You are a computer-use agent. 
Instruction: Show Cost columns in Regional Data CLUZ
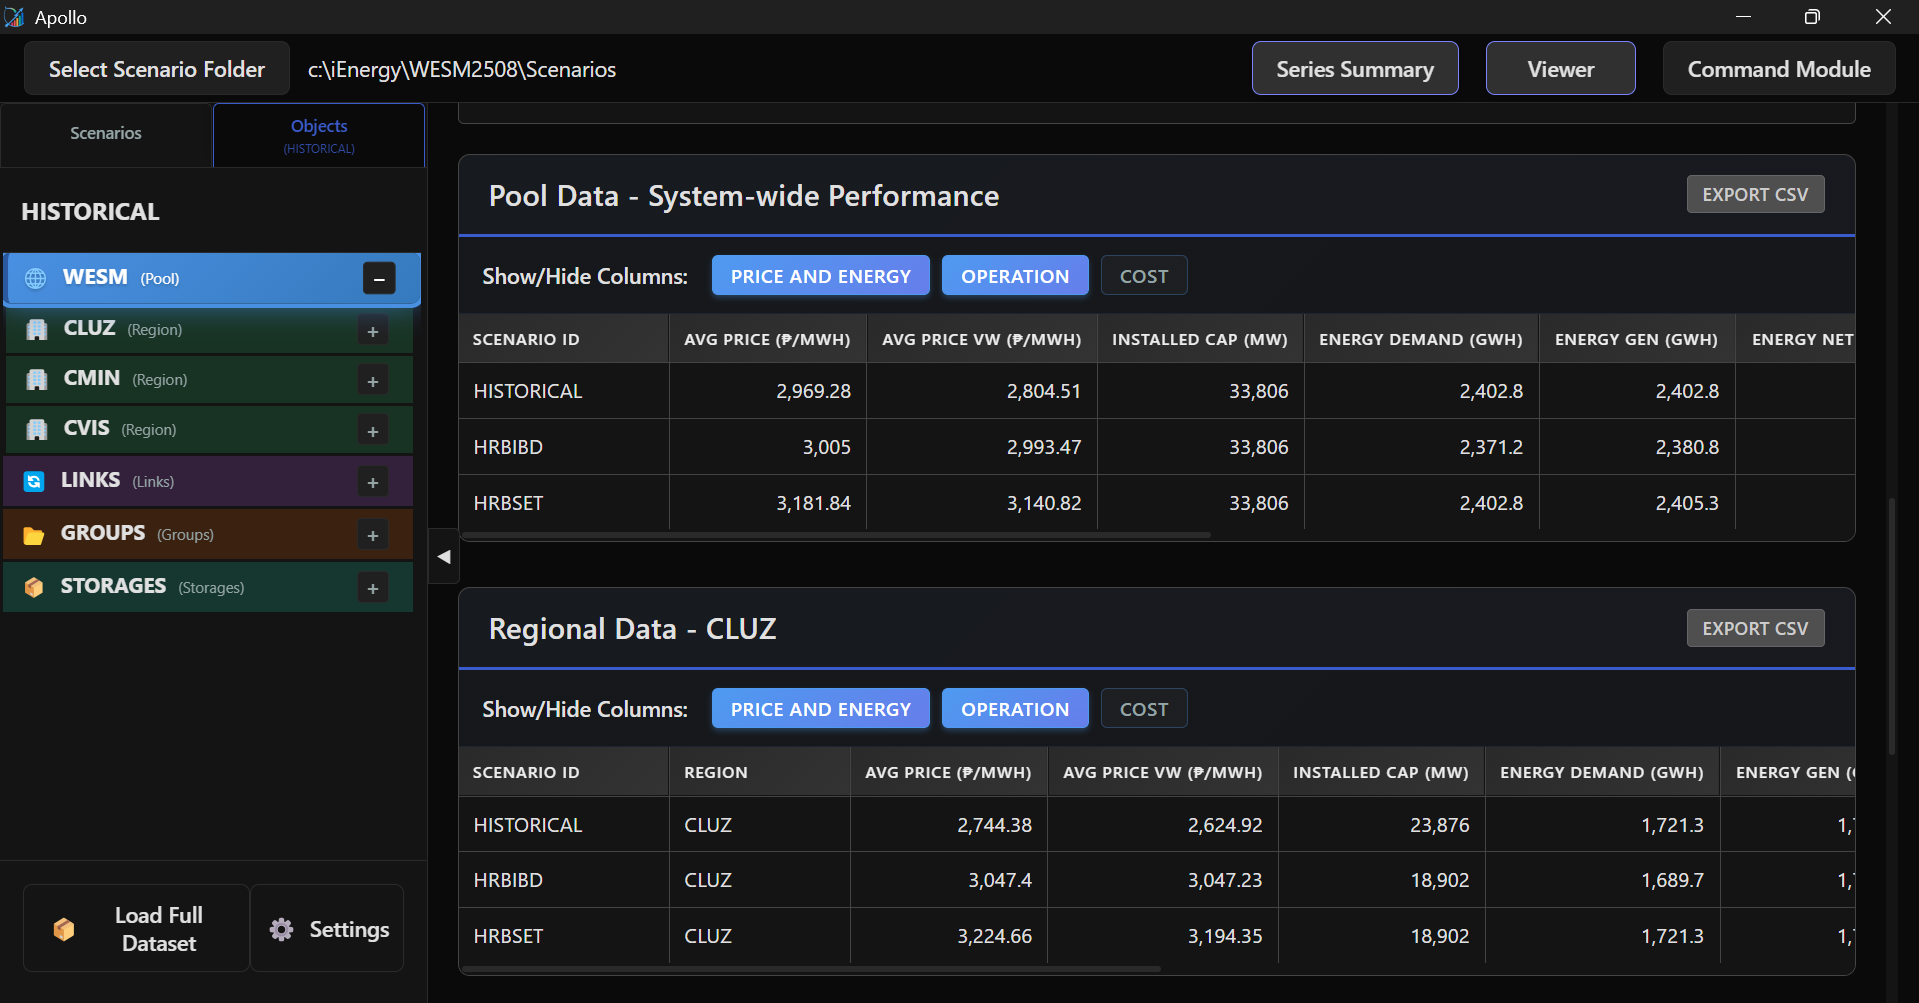(x=1143, y=709)
